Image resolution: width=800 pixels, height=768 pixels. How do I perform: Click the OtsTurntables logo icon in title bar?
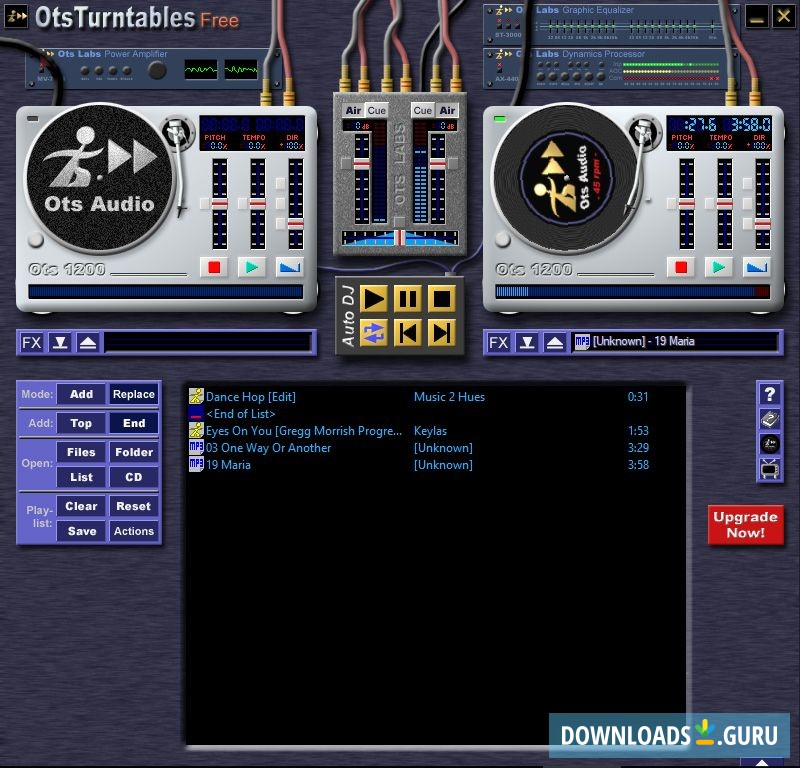16,16
